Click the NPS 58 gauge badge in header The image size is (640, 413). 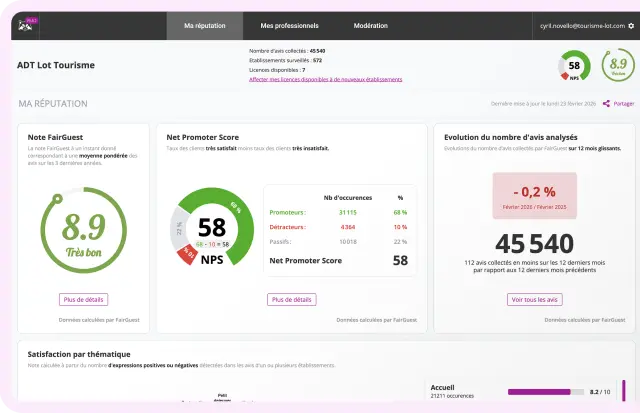coord(574,66)
